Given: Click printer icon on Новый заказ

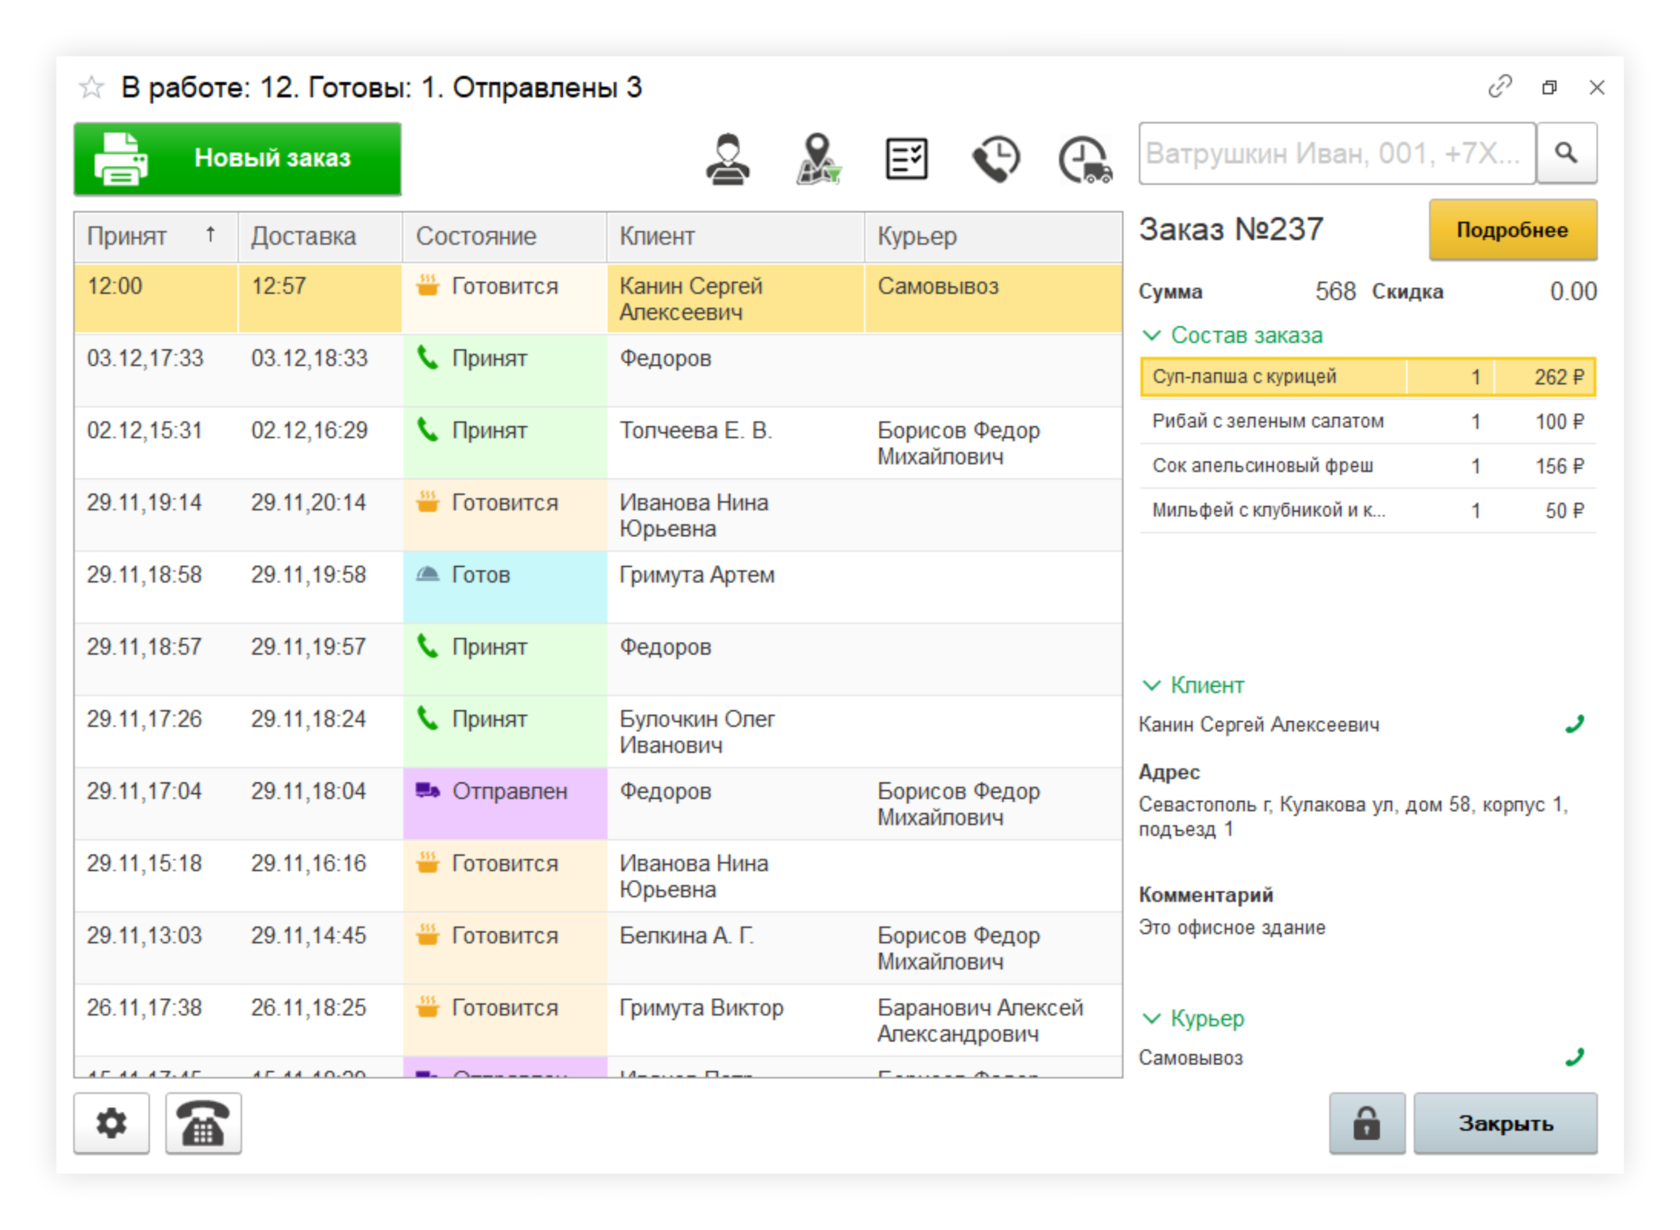Looking at the screenshot, I should point(121,159).
